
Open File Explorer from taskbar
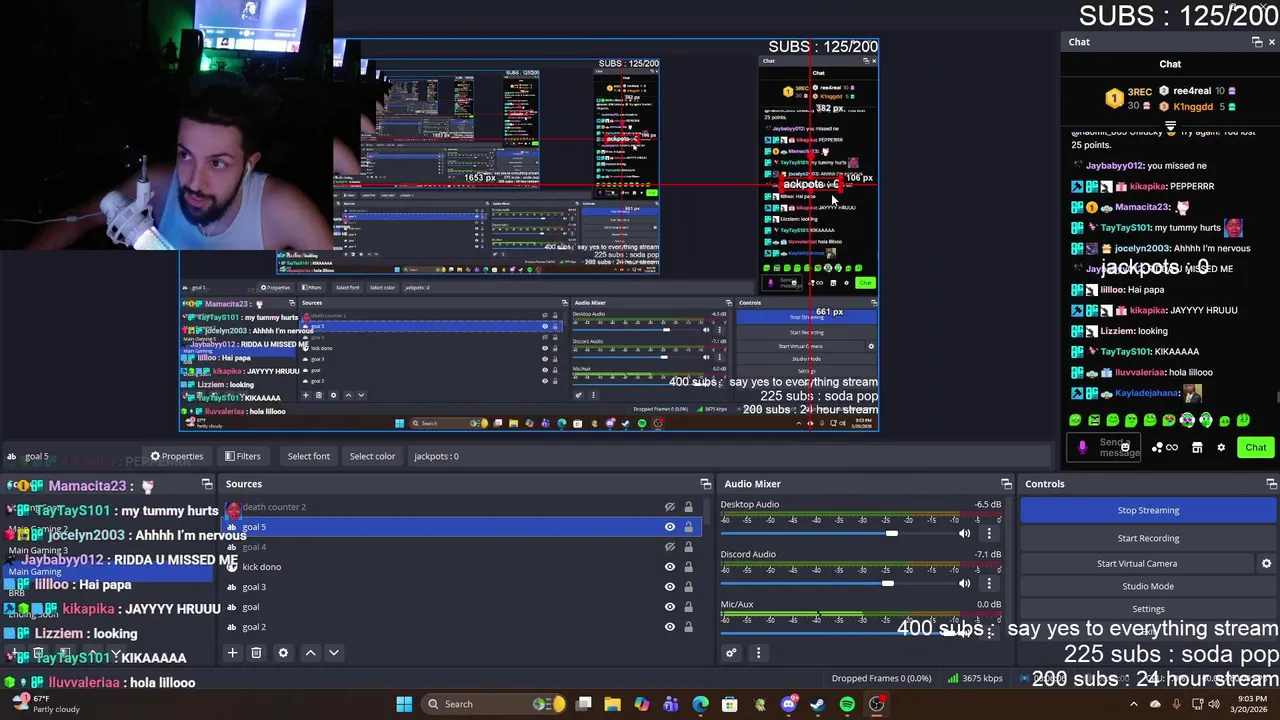[x=612, y=704]
